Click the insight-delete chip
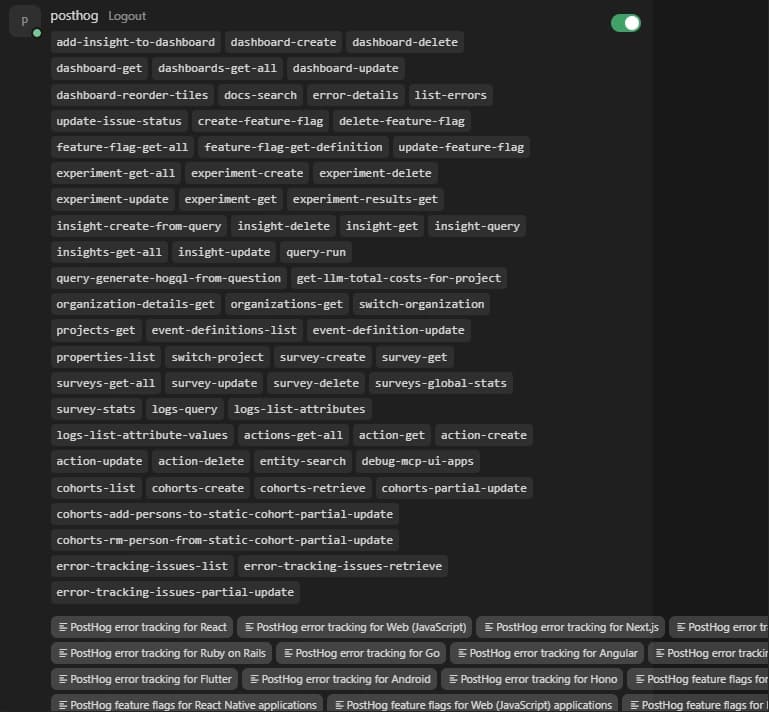 284,226
